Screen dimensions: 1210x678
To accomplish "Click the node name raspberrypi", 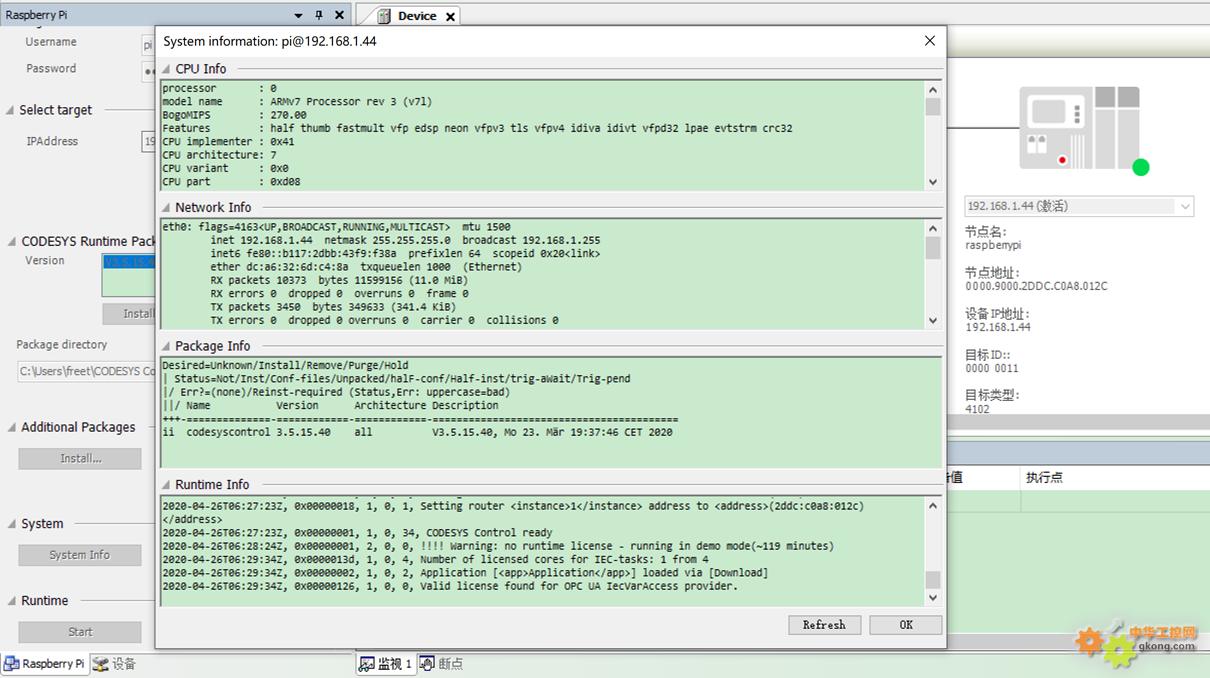I will click(x=993, y=245).
